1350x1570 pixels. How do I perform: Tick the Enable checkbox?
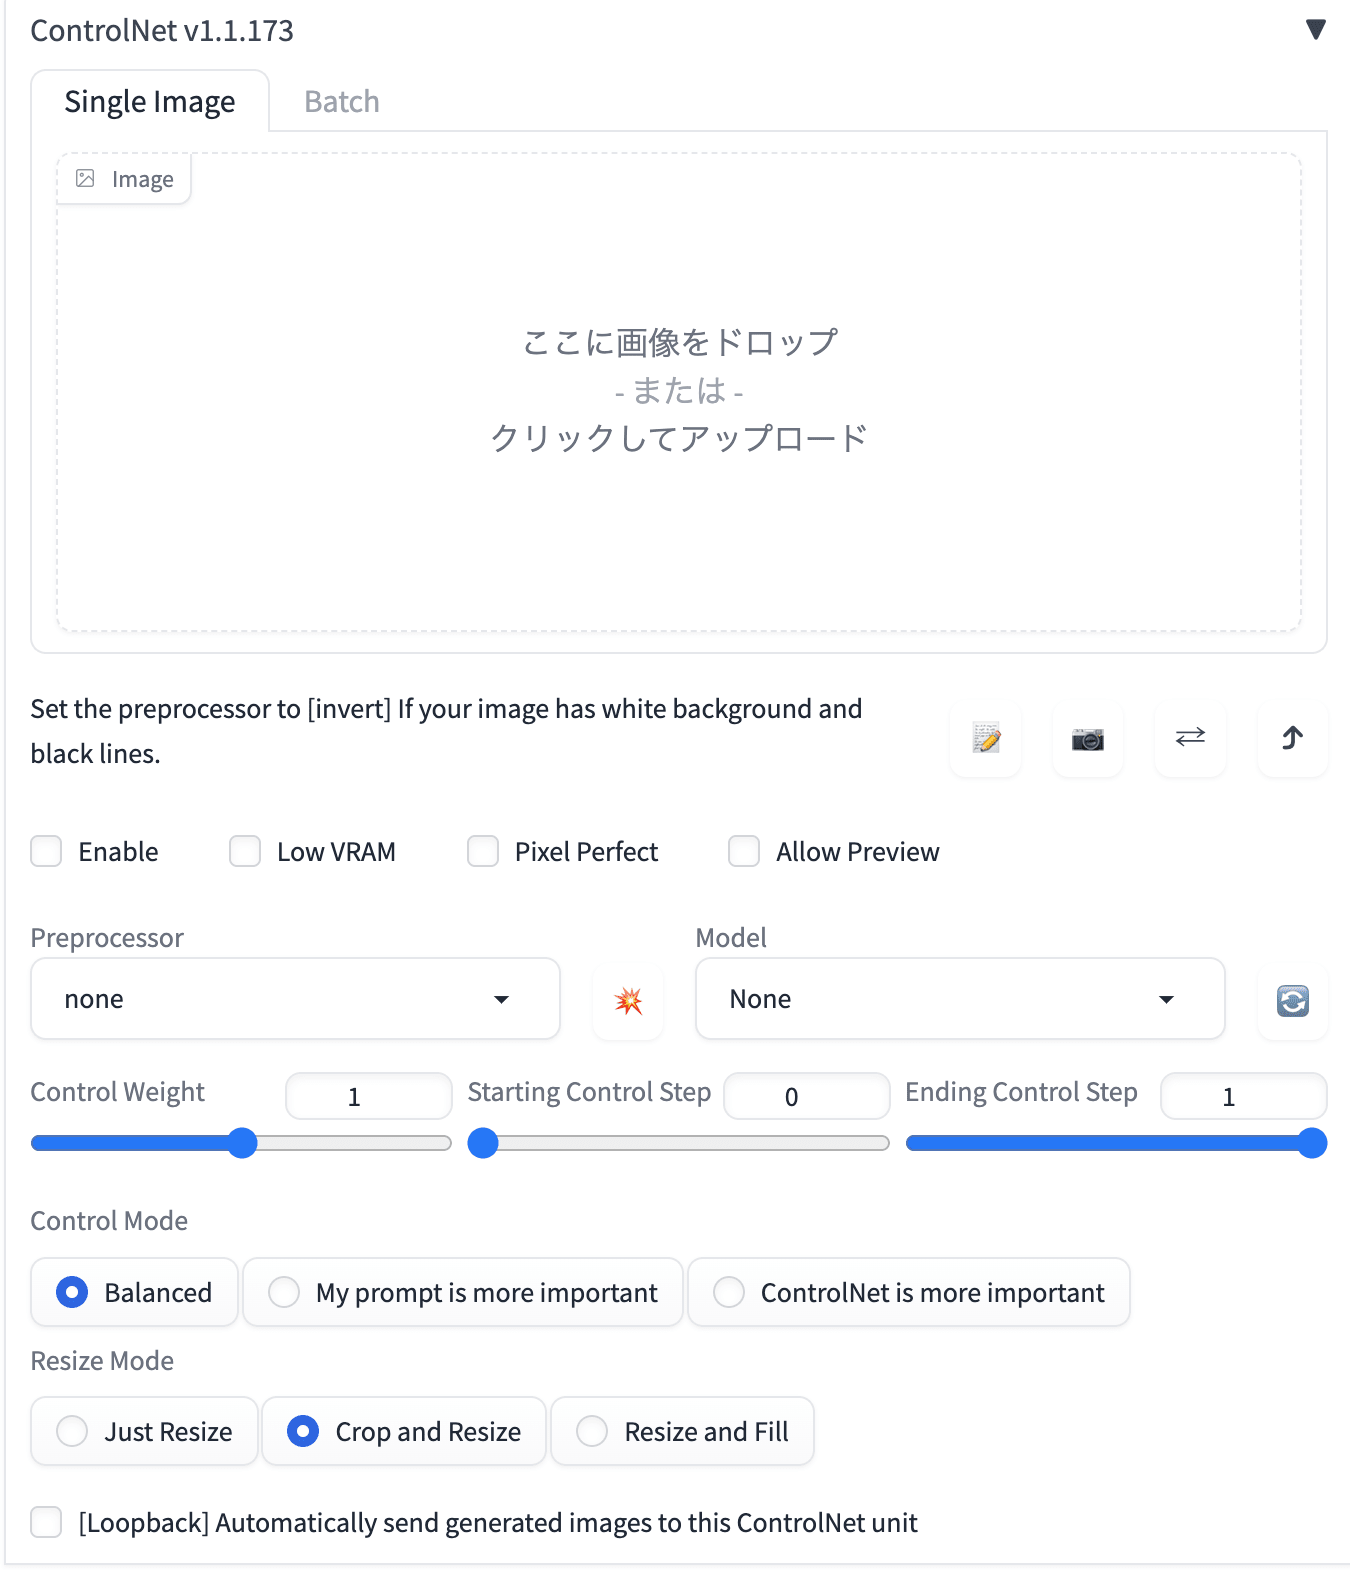pyautogui.click(x=46, y=852)
